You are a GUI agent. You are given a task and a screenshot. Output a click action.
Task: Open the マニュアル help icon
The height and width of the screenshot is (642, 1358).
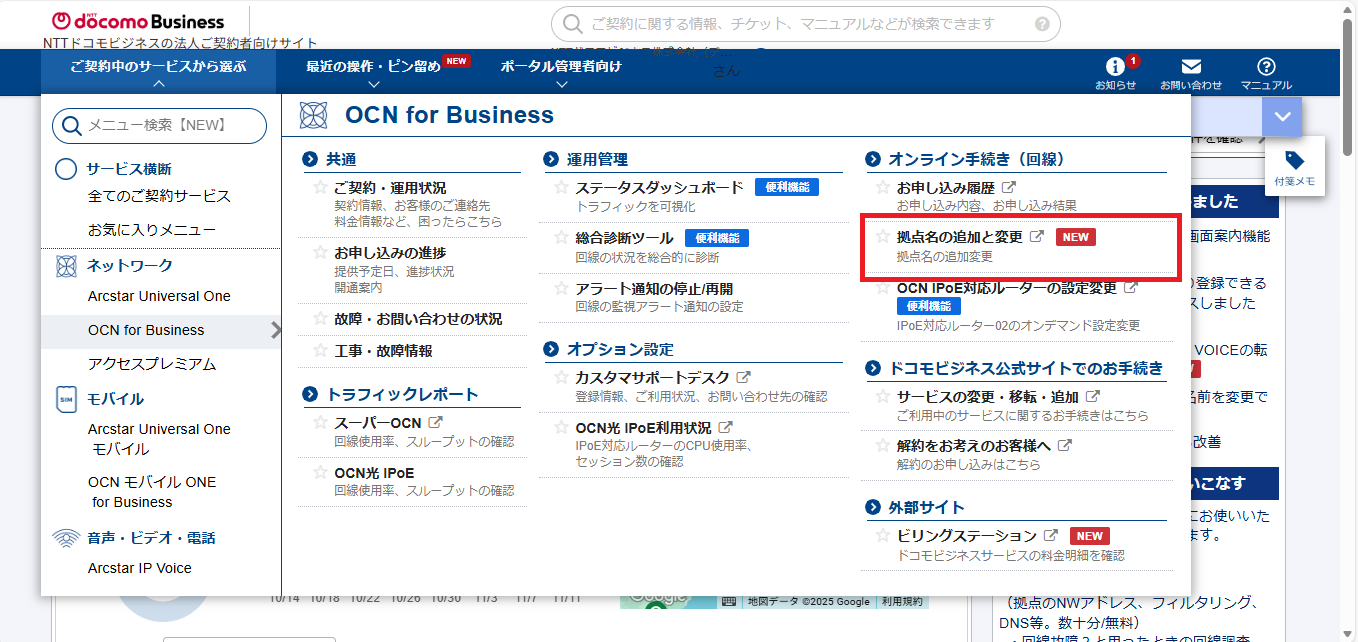pyautogui.click(x=1266, y=68)
